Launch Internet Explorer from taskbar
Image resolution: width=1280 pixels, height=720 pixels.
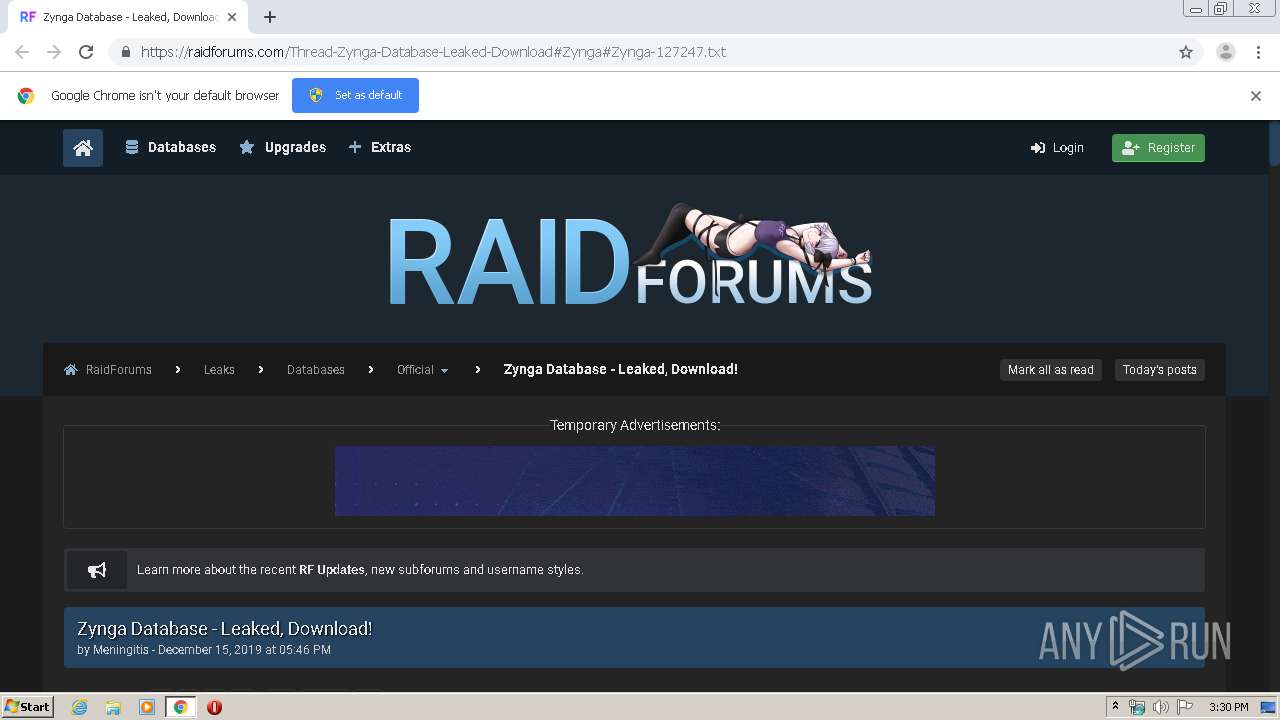[79, 707]
